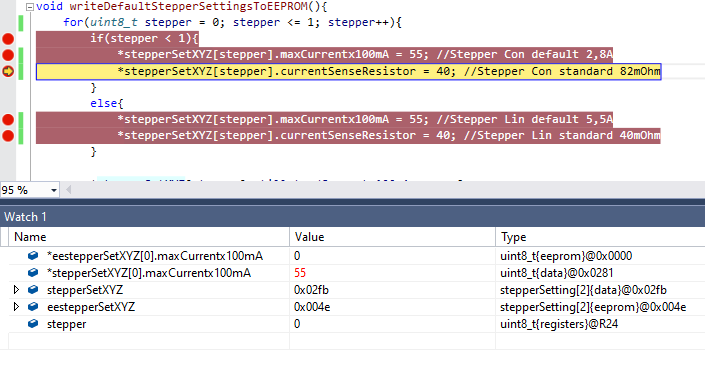Expand the eestepperSetXYZ watch entry
Screen dimensions: 705x366
(x=16, y=307)
